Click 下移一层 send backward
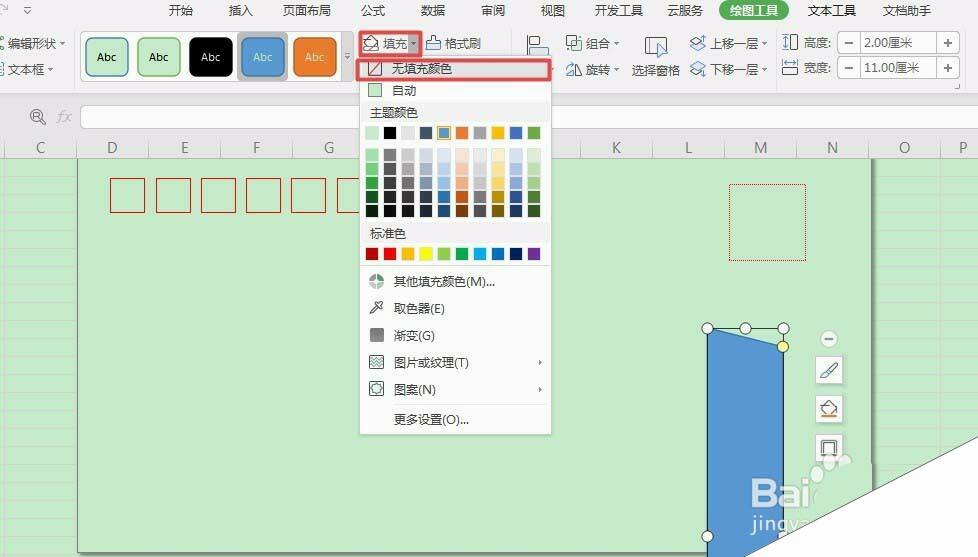The height and width of the screenshot is (557, 978). (x=724, y=69)
